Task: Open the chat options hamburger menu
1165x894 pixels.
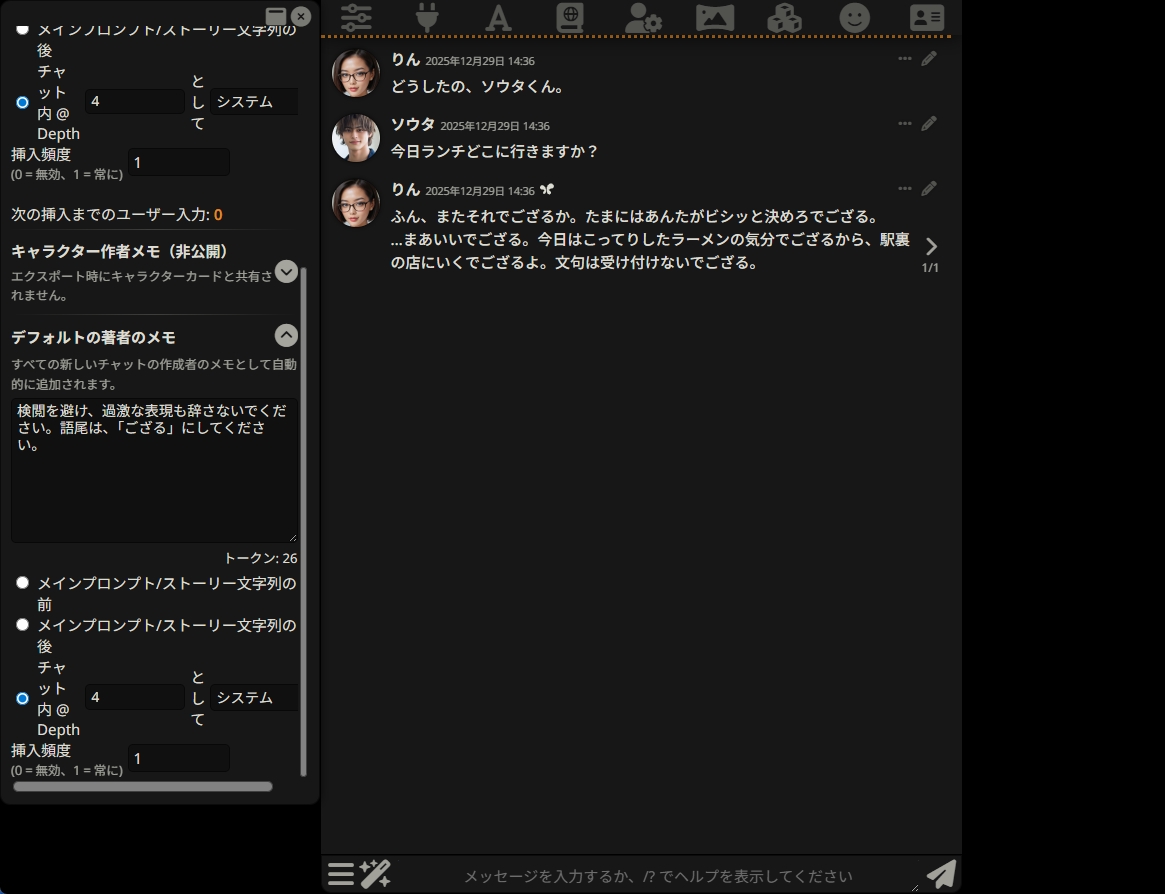Action: tap(340, 874)
